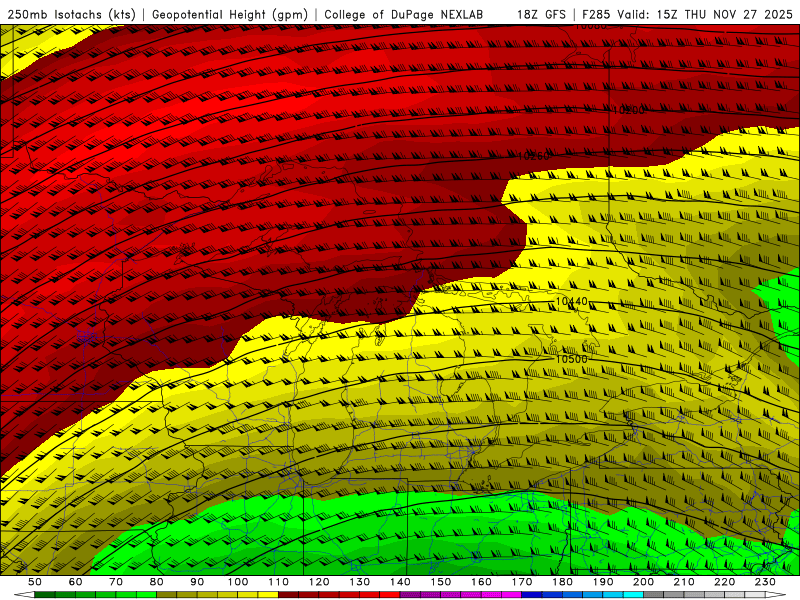Click the 90 value on the color scale
This screenshot has height=600, width=800.
197,582
